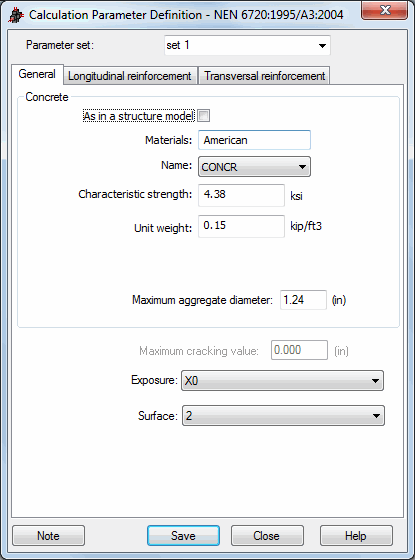Switch to the Longitudinal reinforcement tab

(x=130, y=76)
